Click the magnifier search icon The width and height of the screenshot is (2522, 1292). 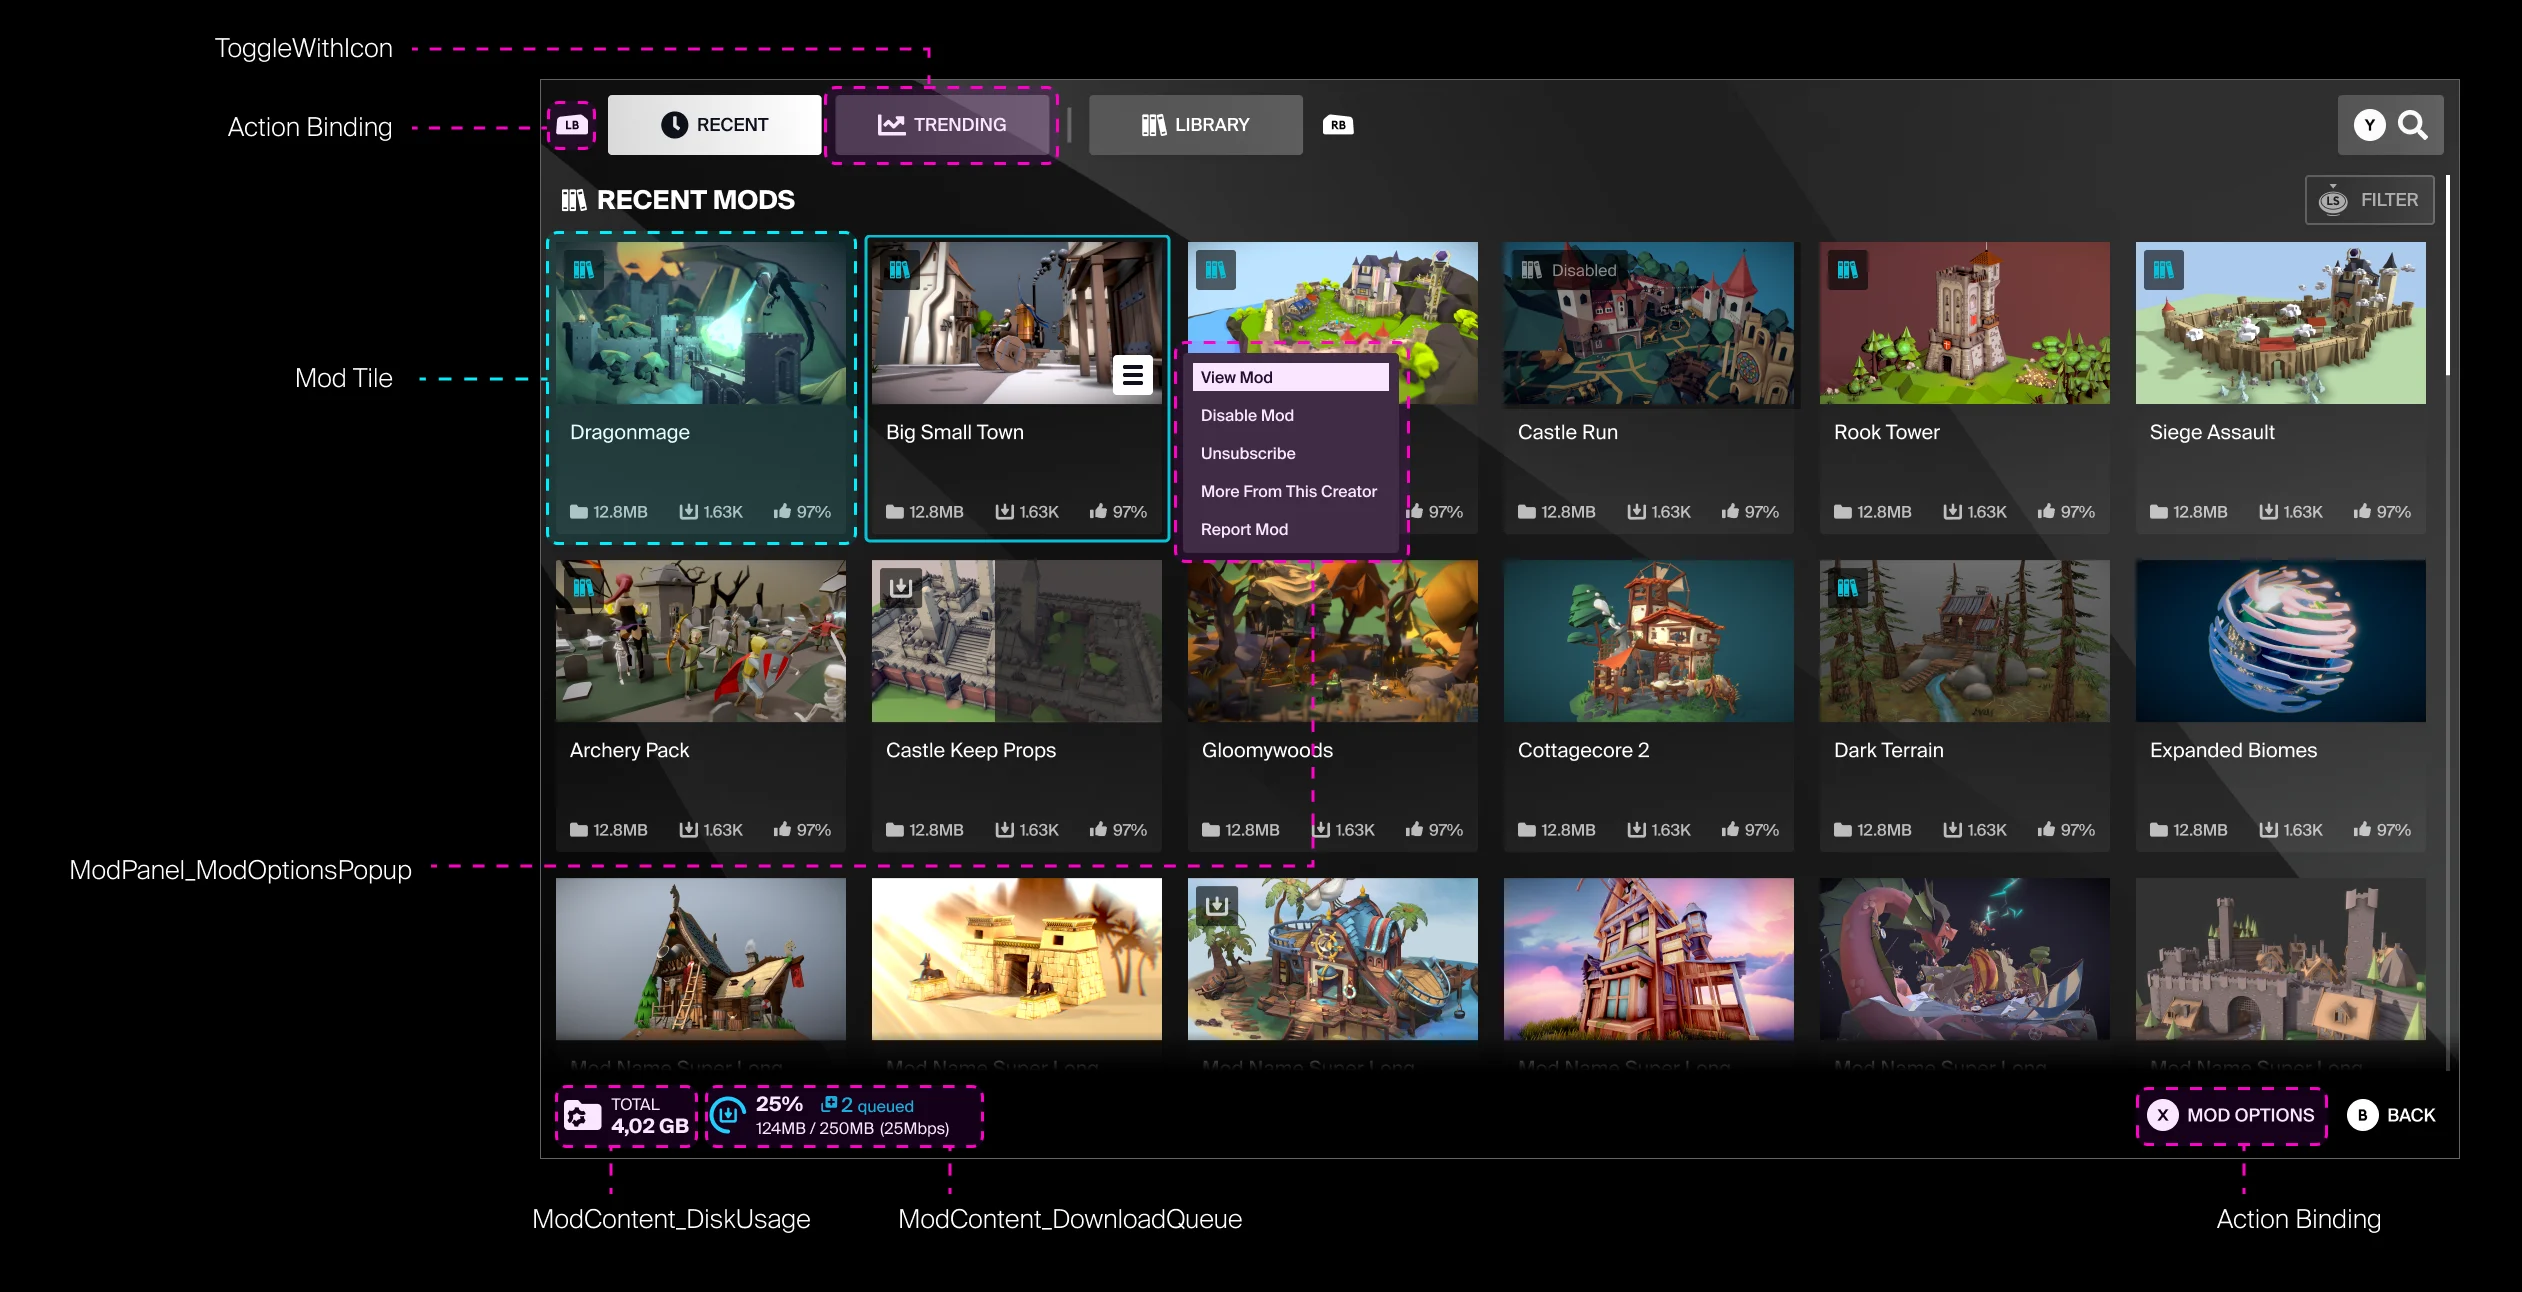tap(2413, 125)
